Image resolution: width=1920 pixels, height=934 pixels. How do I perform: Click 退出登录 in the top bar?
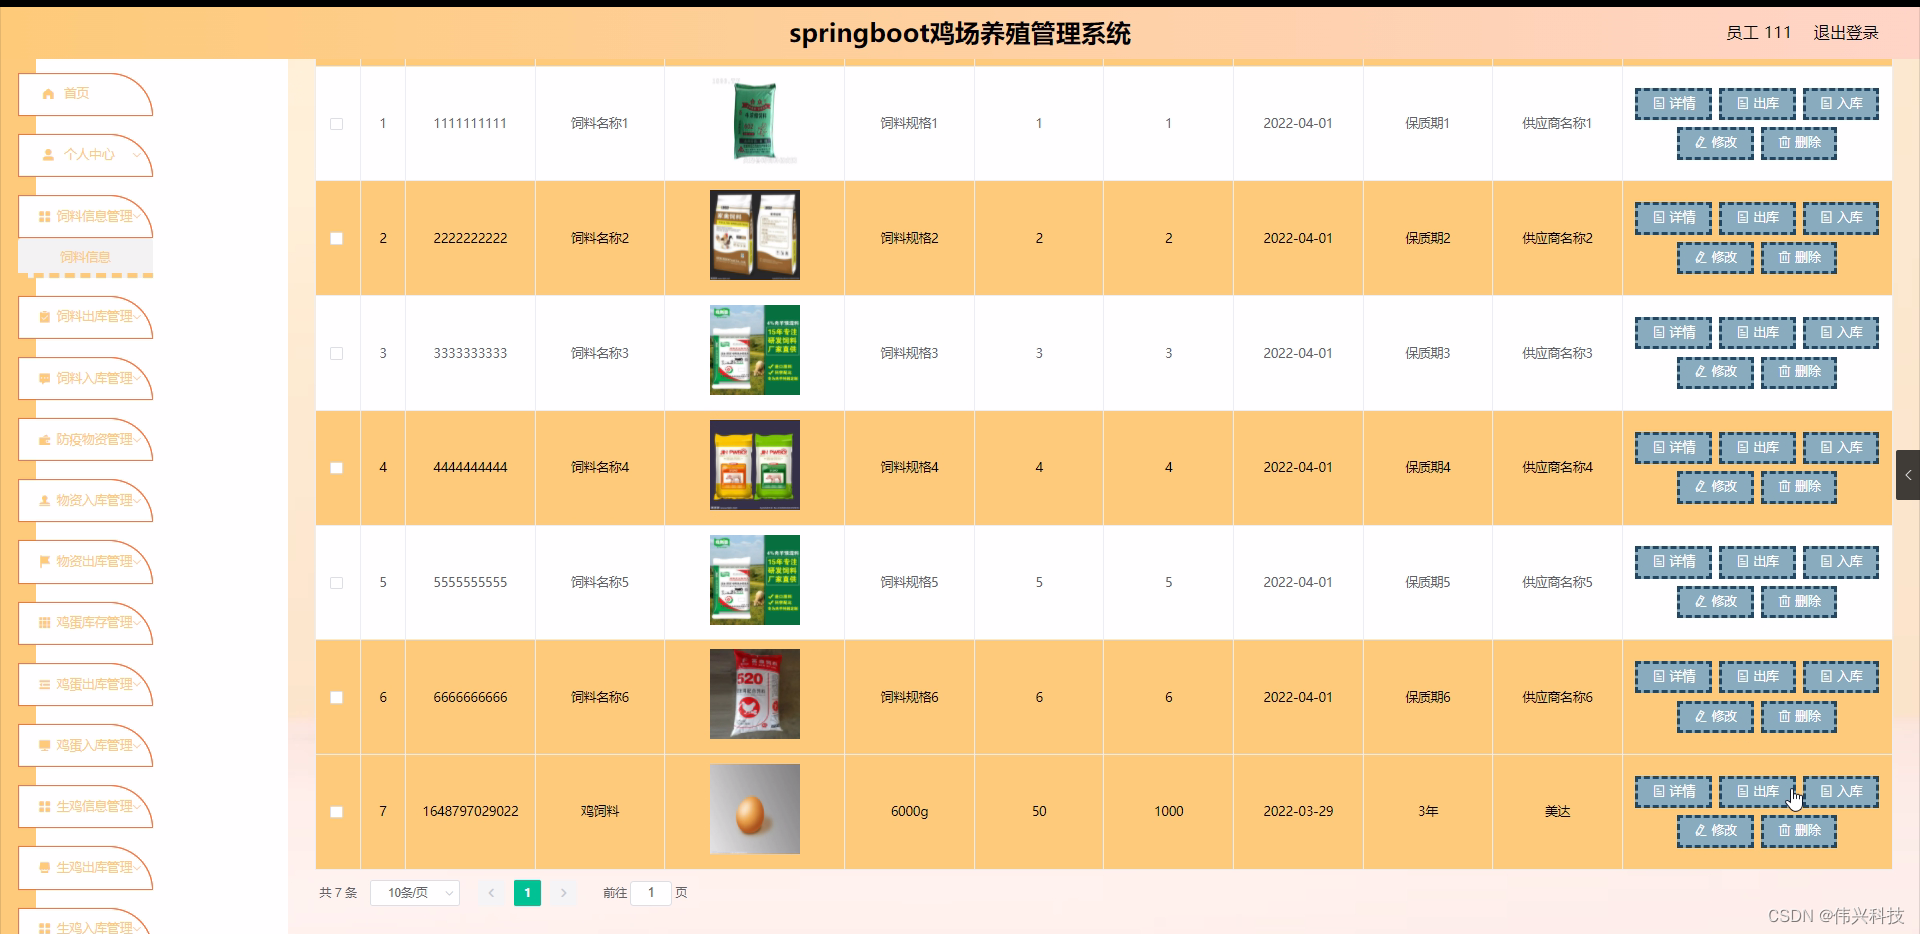point(1846,32)
